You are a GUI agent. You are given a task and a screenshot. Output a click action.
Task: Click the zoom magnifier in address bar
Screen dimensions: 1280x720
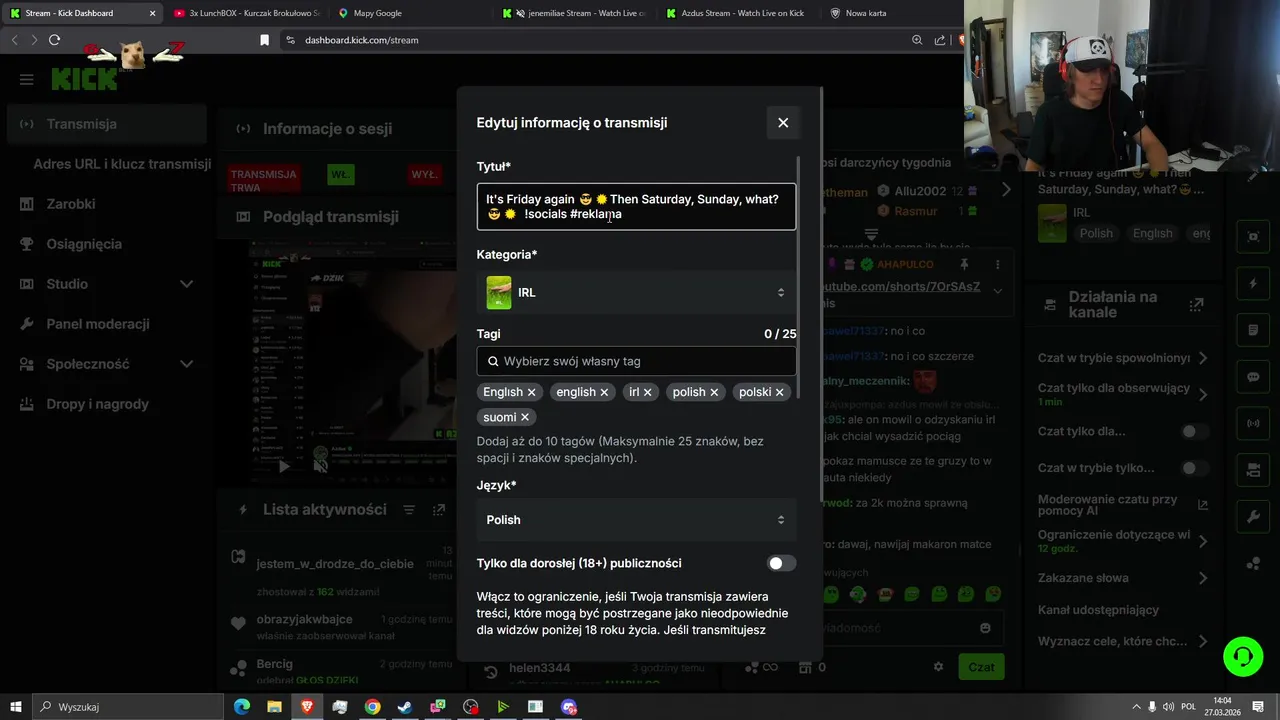917,40
